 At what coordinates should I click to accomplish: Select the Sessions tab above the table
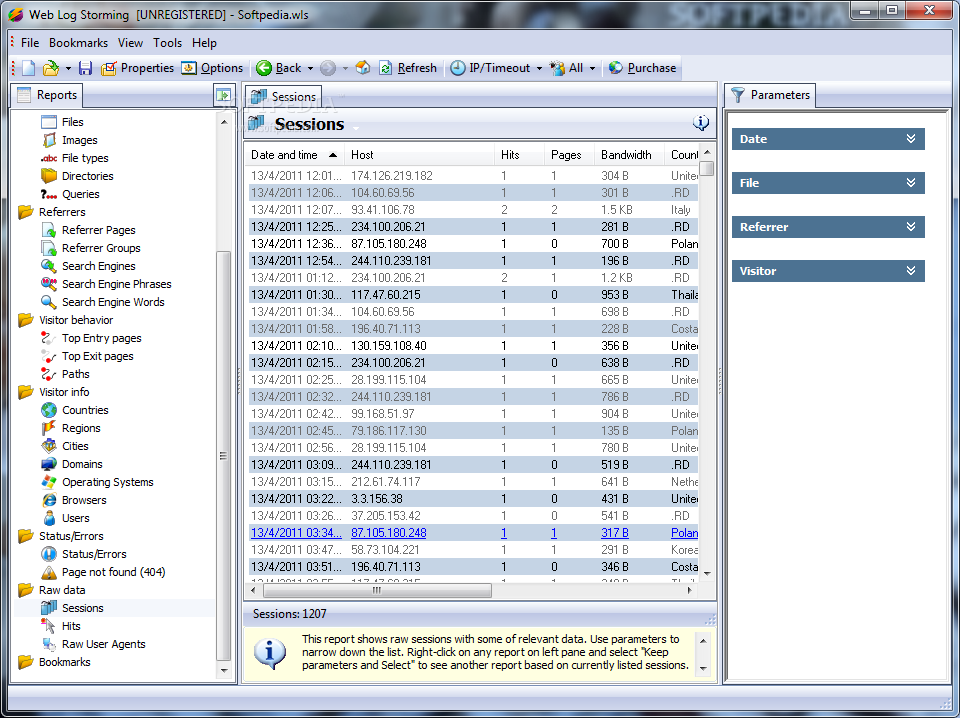pos(283,96)
